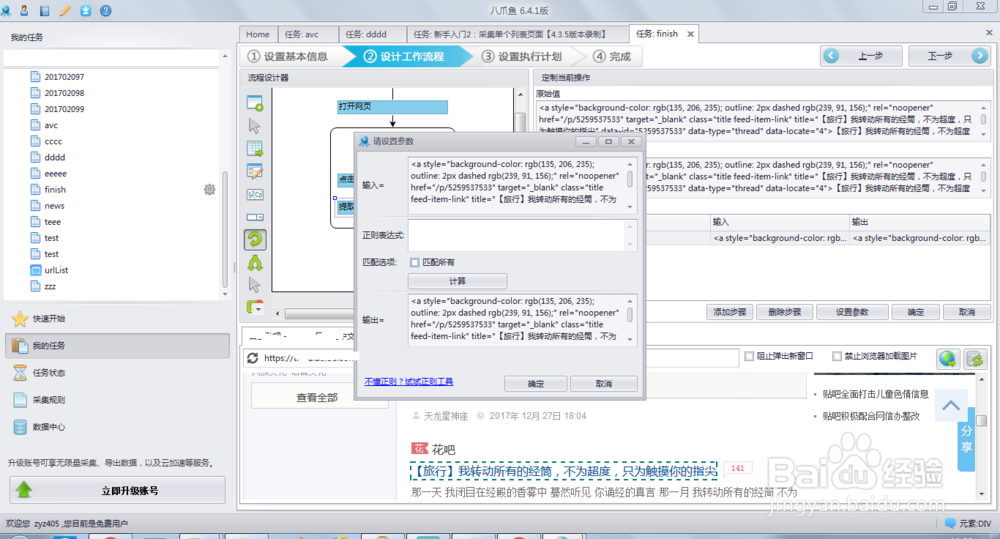Click the green refresh page icon button

975,358
